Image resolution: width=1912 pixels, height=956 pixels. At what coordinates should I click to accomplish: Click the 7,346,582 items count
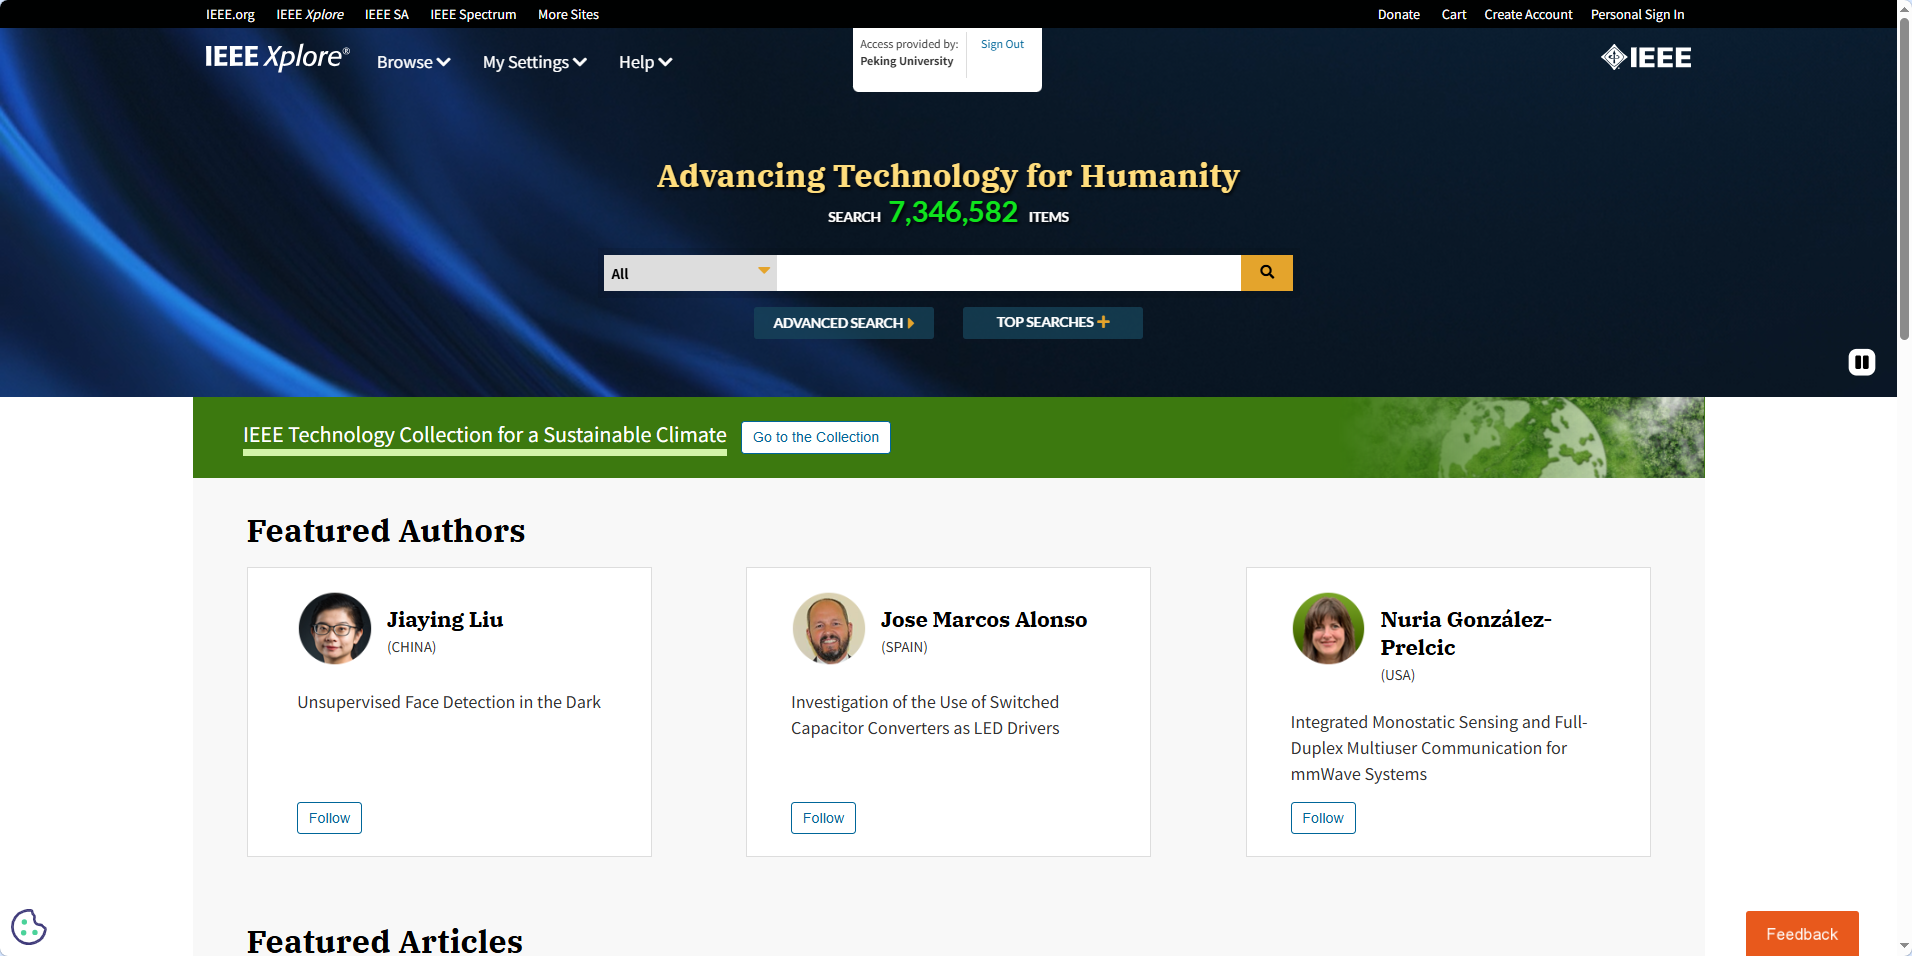953,212
